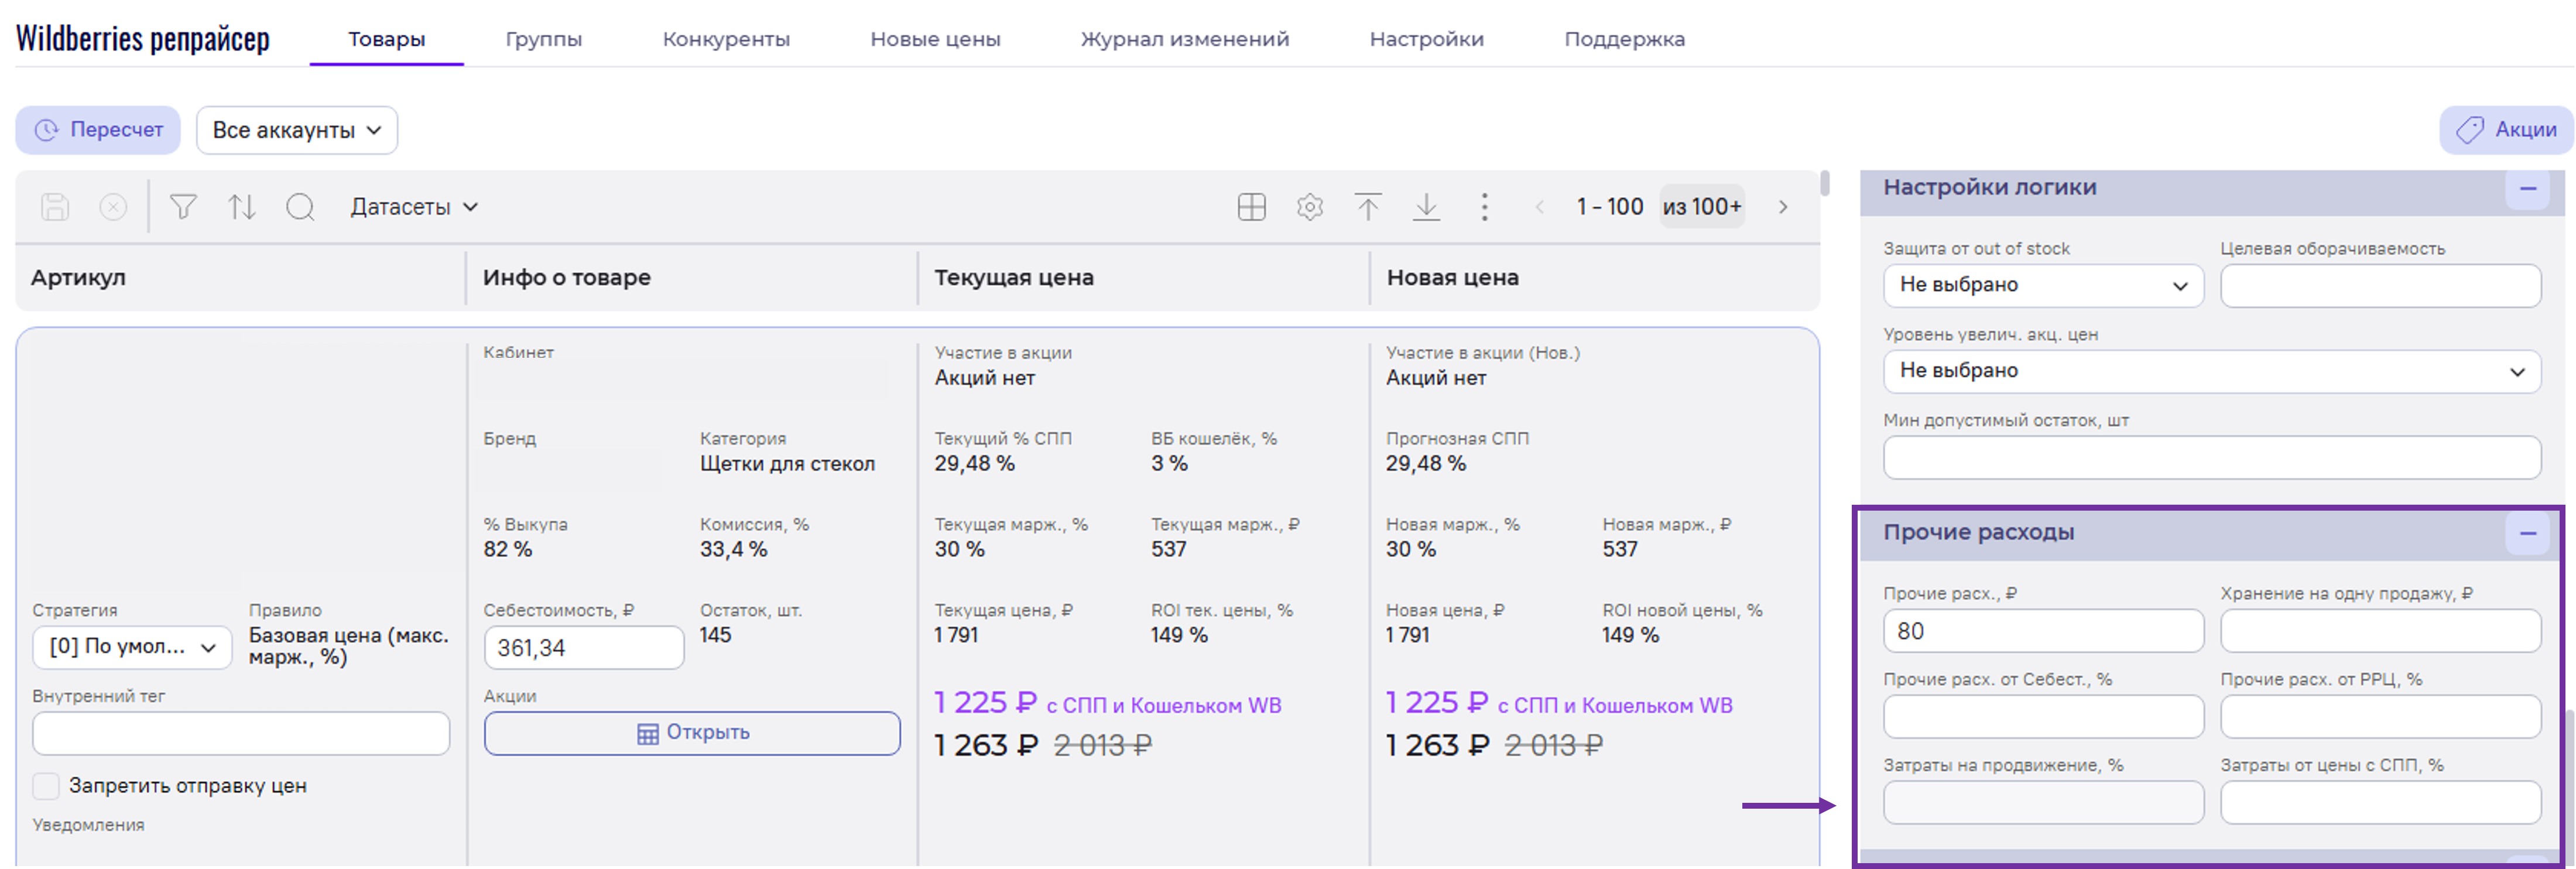Click the sort arrows icon

coord(241,207)
